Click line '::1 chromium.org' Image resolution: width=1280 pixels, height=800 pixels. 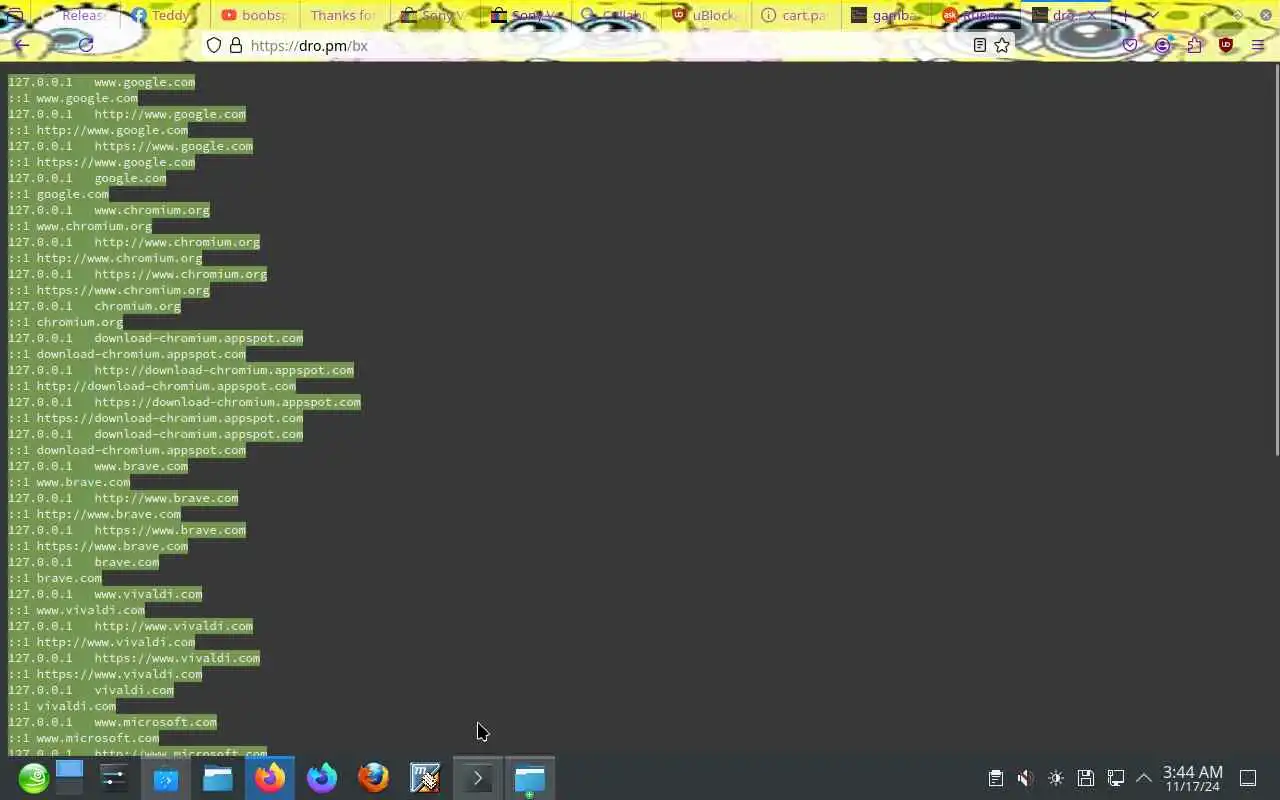pos(65,322)
